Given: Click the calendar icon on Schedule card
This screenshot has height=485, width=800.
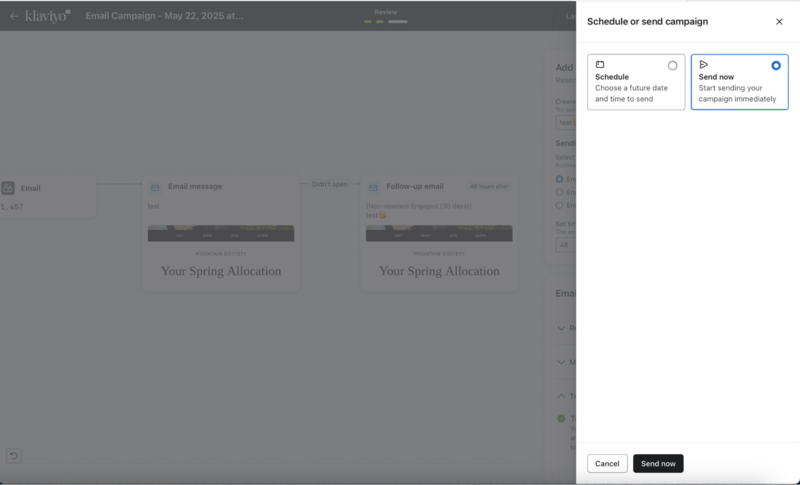Looking at the screenshot, I should point(600,65).
